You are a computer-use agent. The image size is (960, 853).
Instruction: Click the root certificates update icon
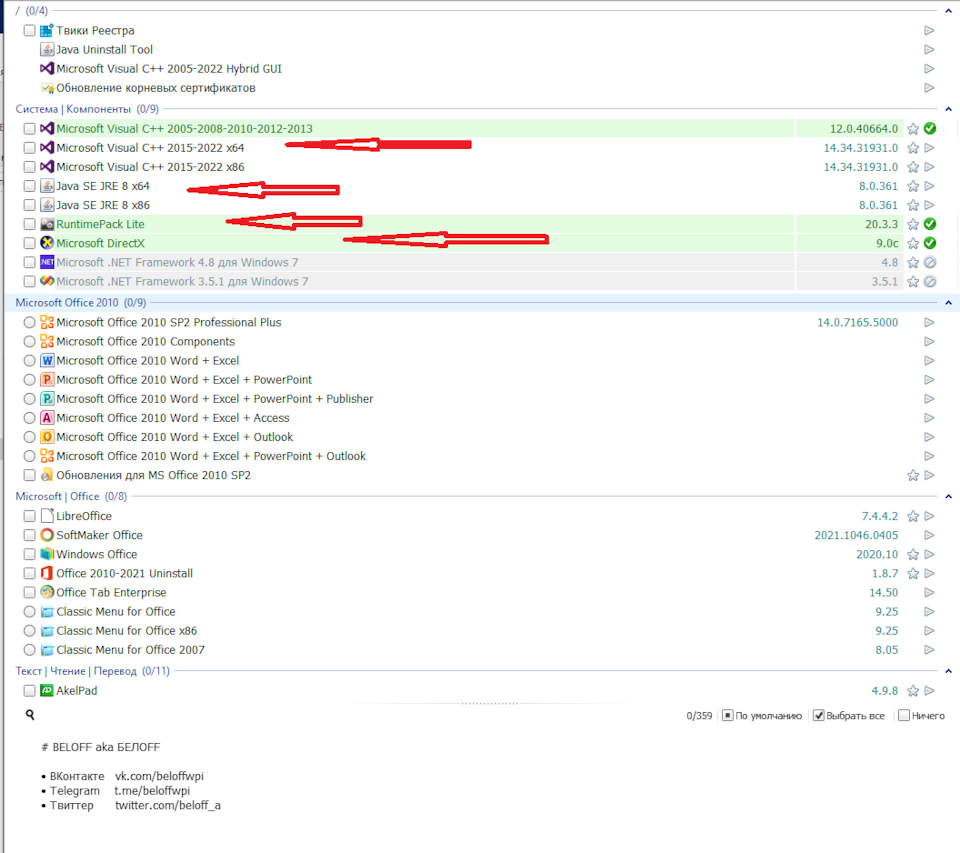(47, 88)
